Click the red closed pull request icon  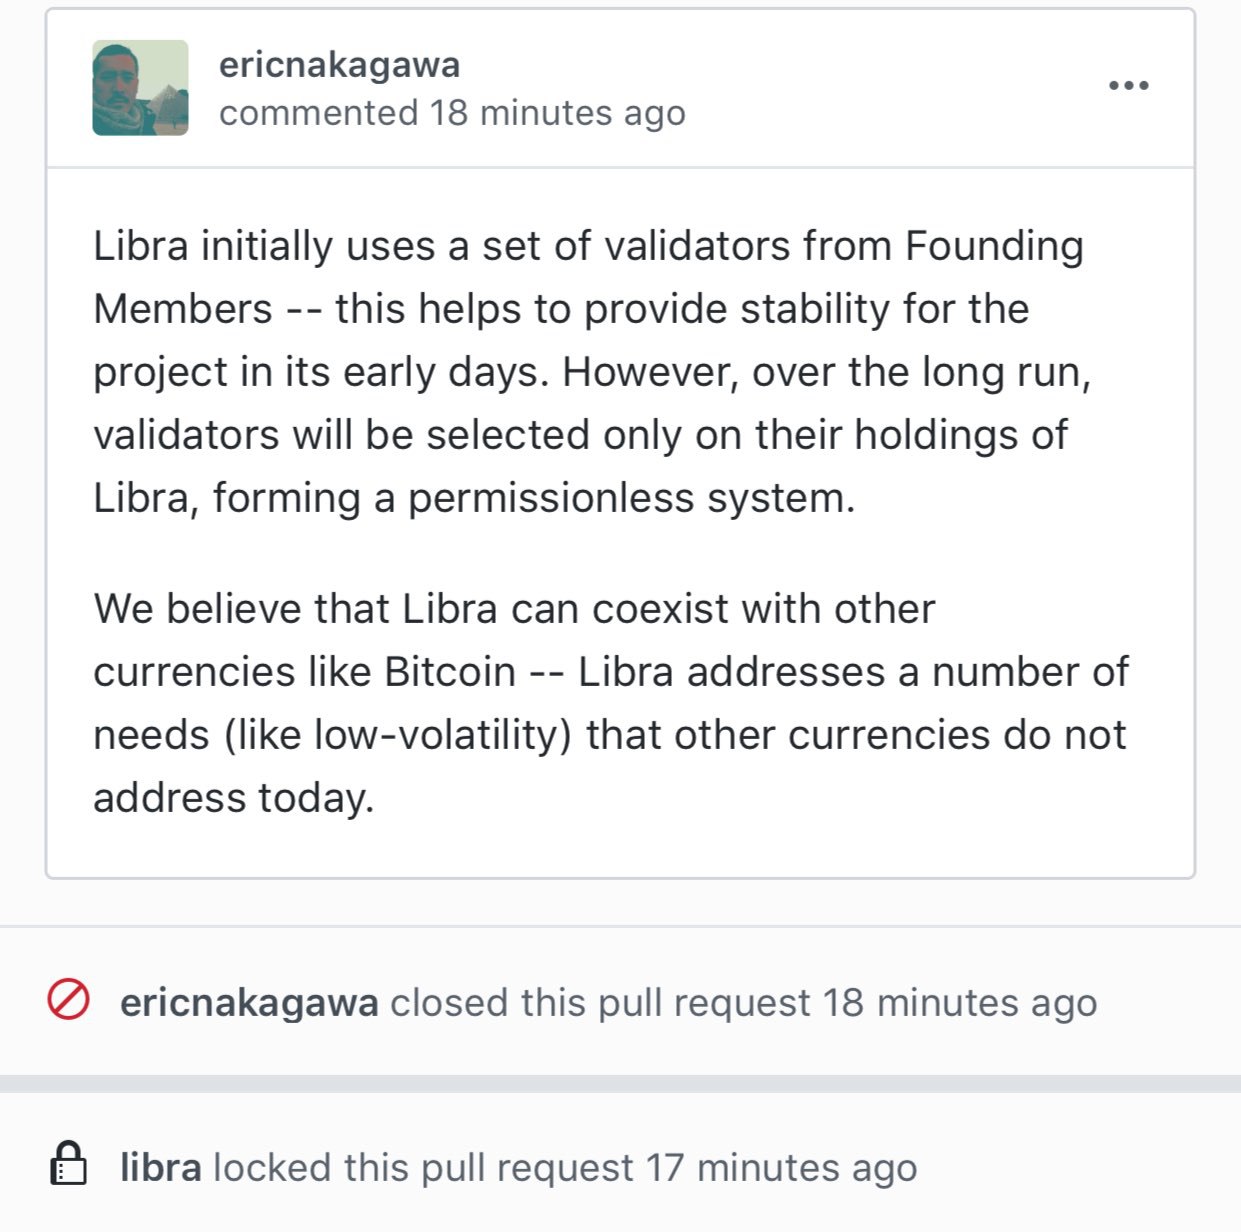(x=69, y=1000)
